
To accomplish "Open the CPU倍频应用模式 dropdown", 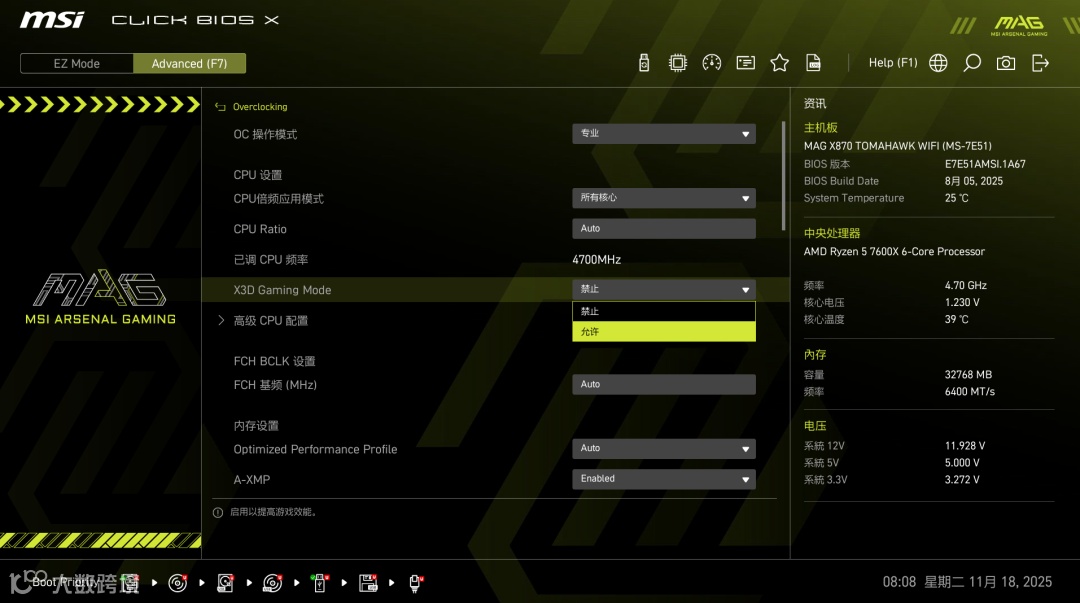I will pos(664,198).
